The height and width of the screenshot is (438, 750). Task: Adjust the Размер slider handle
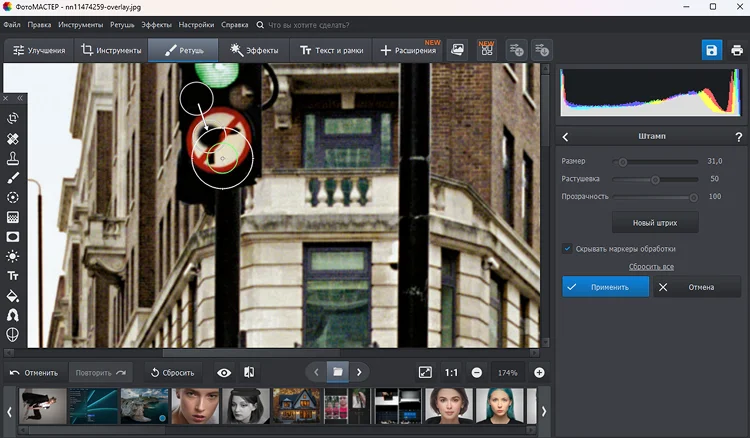click(x=622, y=162)
